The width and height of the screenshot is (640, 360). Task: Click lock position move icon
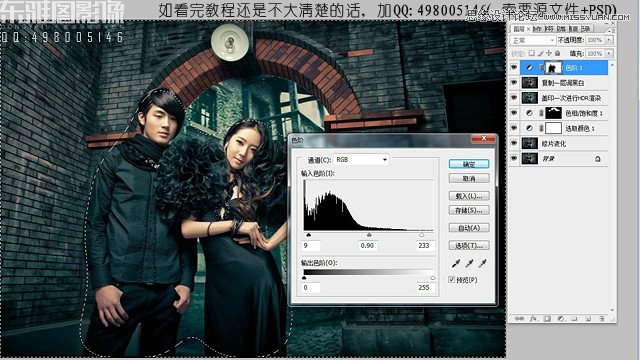(x=549, y=53)
